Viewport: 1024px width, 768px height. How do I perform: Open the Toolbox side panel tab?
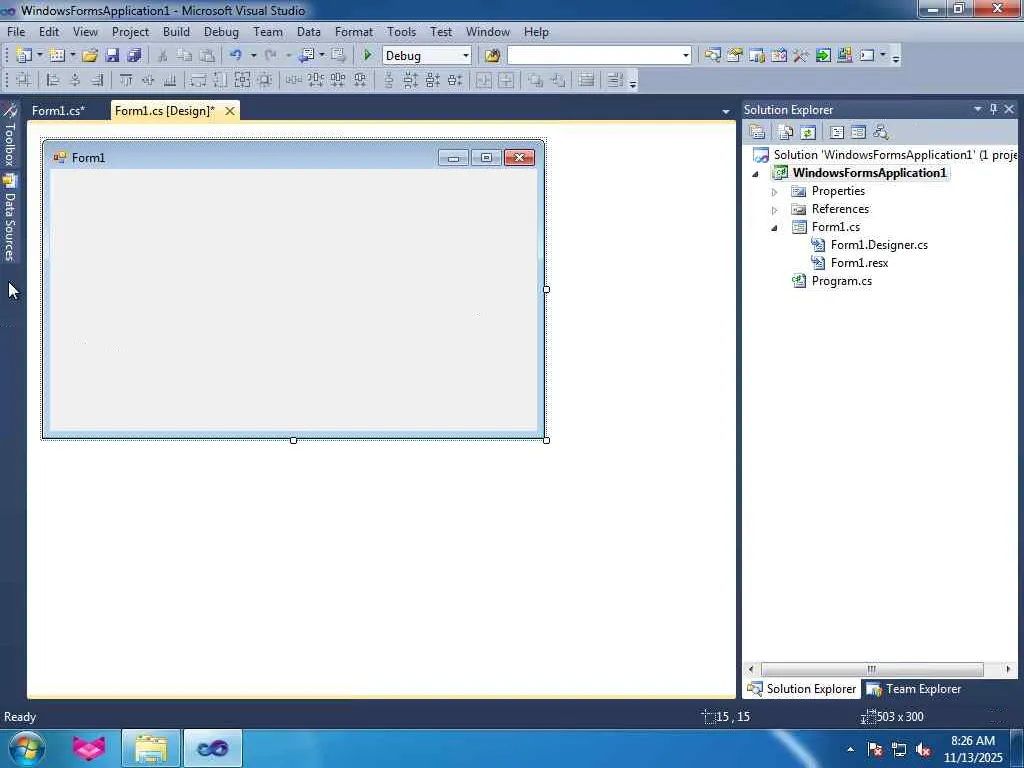point(10,135)
